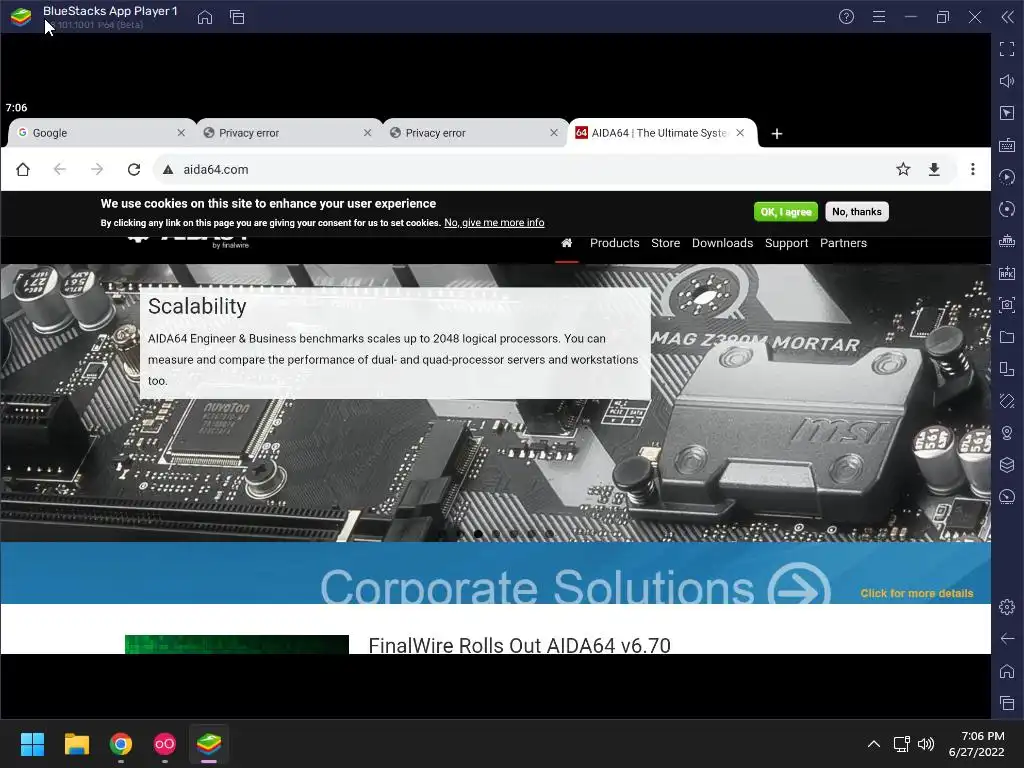Click the Scalability slide heading
This screenshot has height=768, width=1024.
click(197, 306)
